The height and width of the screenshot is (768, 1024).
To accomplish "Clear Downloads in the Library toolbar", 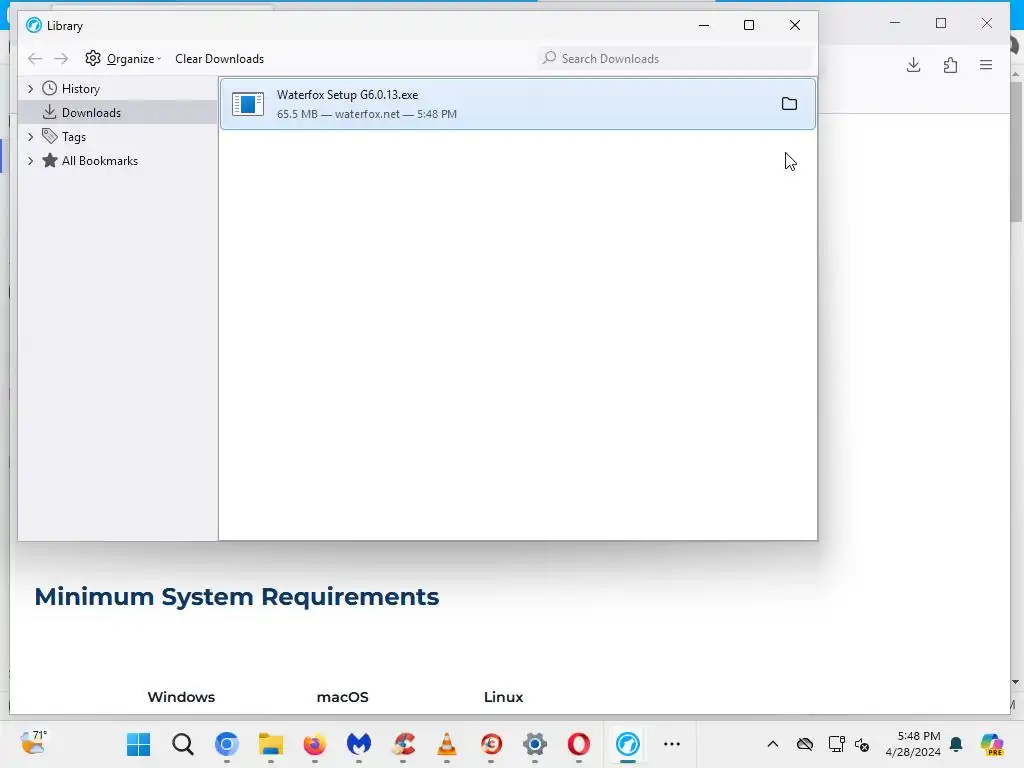I will pyautogui.click(x=219, y=59).
